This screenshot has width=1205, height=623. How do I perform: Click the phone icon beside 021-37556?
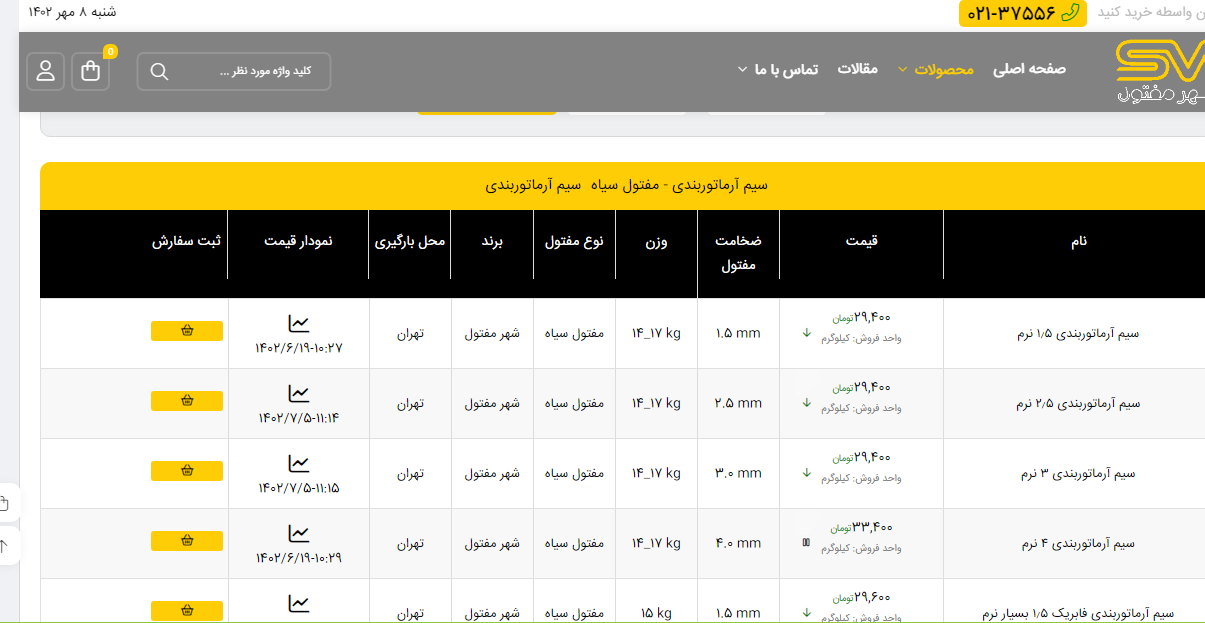pos(1071,12)
